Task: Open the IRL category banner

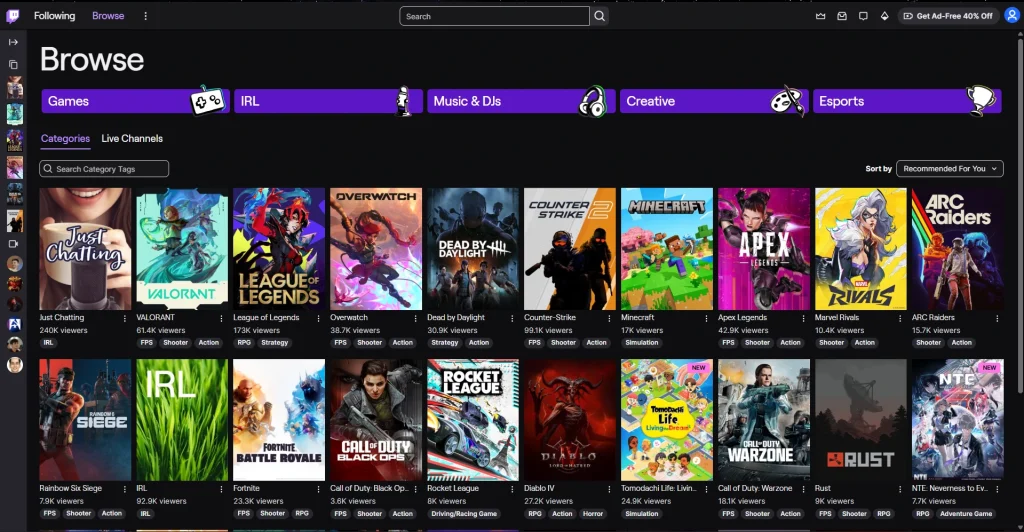Action: click(328, 101)
